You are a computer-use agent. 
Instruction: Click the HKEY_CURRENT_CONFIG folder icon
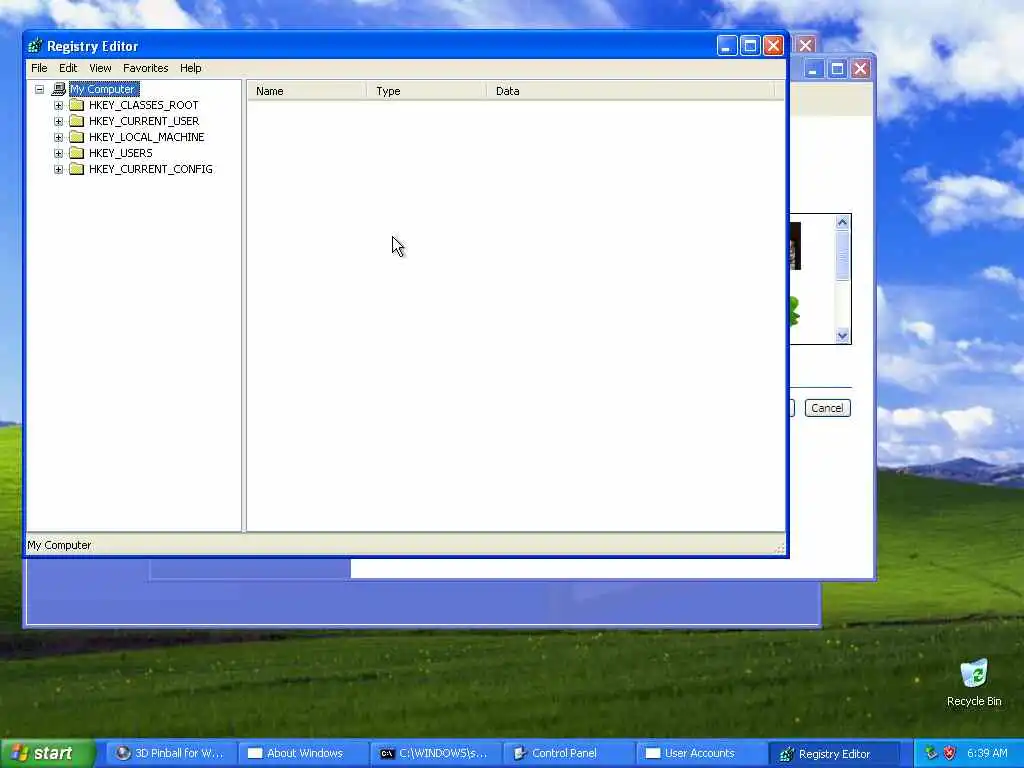pyautogui.click(x=77, y=168)
